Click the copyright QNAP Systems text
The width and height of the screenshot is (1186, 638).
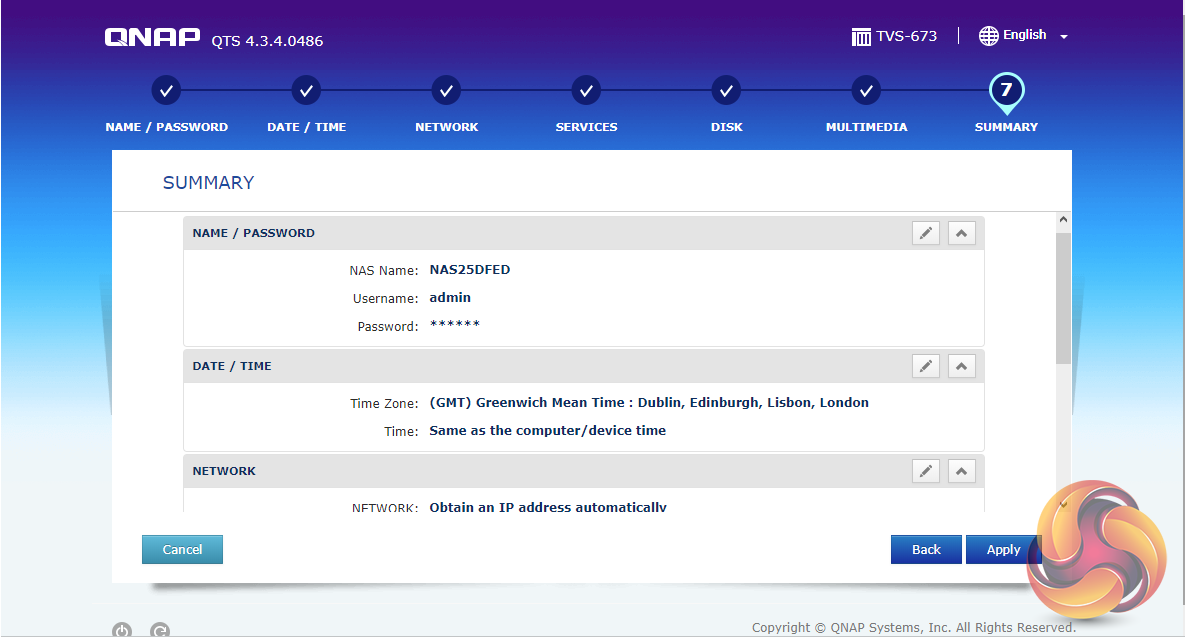[x=913, y=627]
